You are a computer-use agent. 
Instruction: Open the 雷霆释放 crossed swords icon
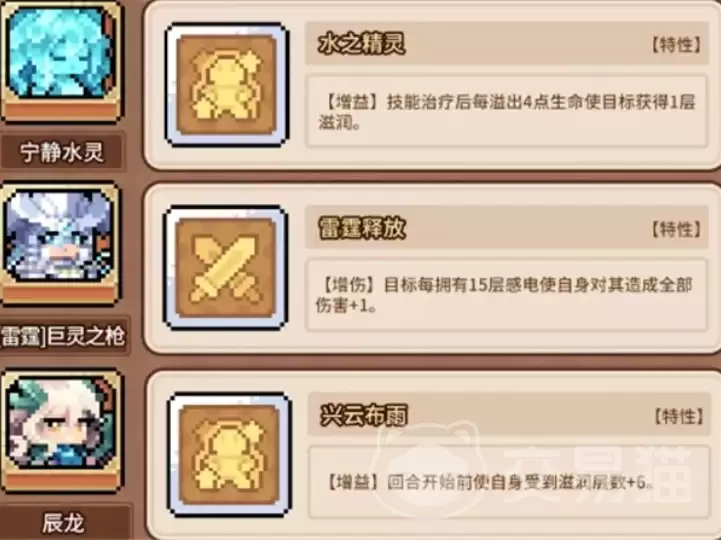tap(225, 268)
